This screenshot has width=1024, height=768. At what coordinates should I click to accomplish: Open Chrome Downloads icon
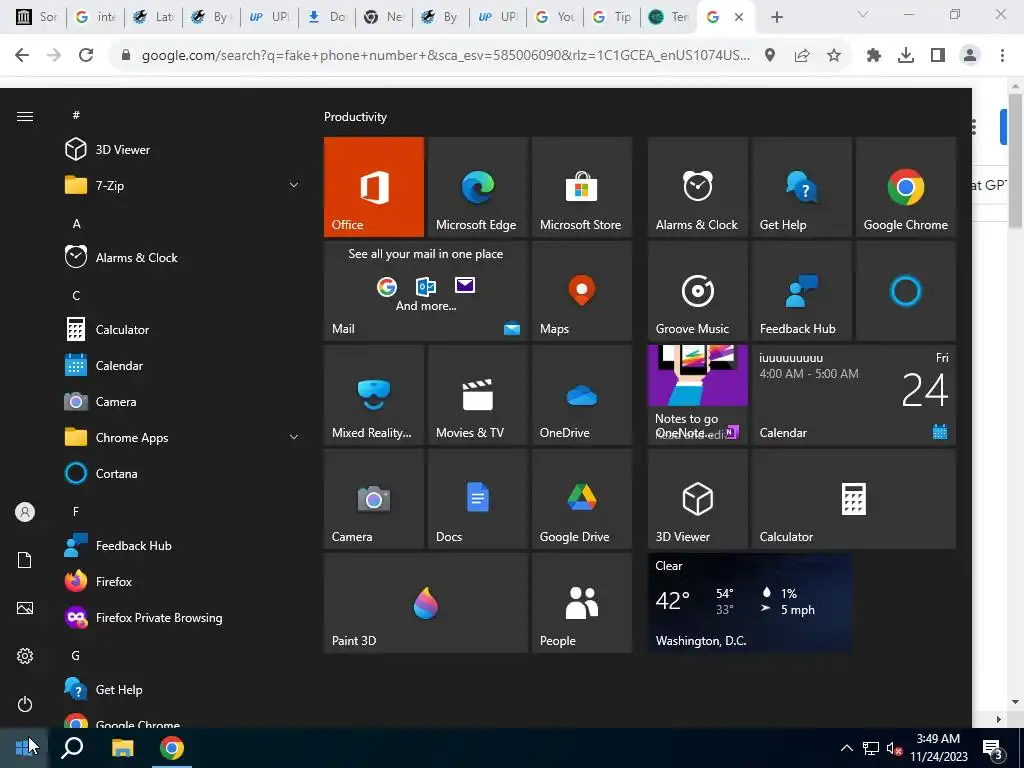[906, 56]
